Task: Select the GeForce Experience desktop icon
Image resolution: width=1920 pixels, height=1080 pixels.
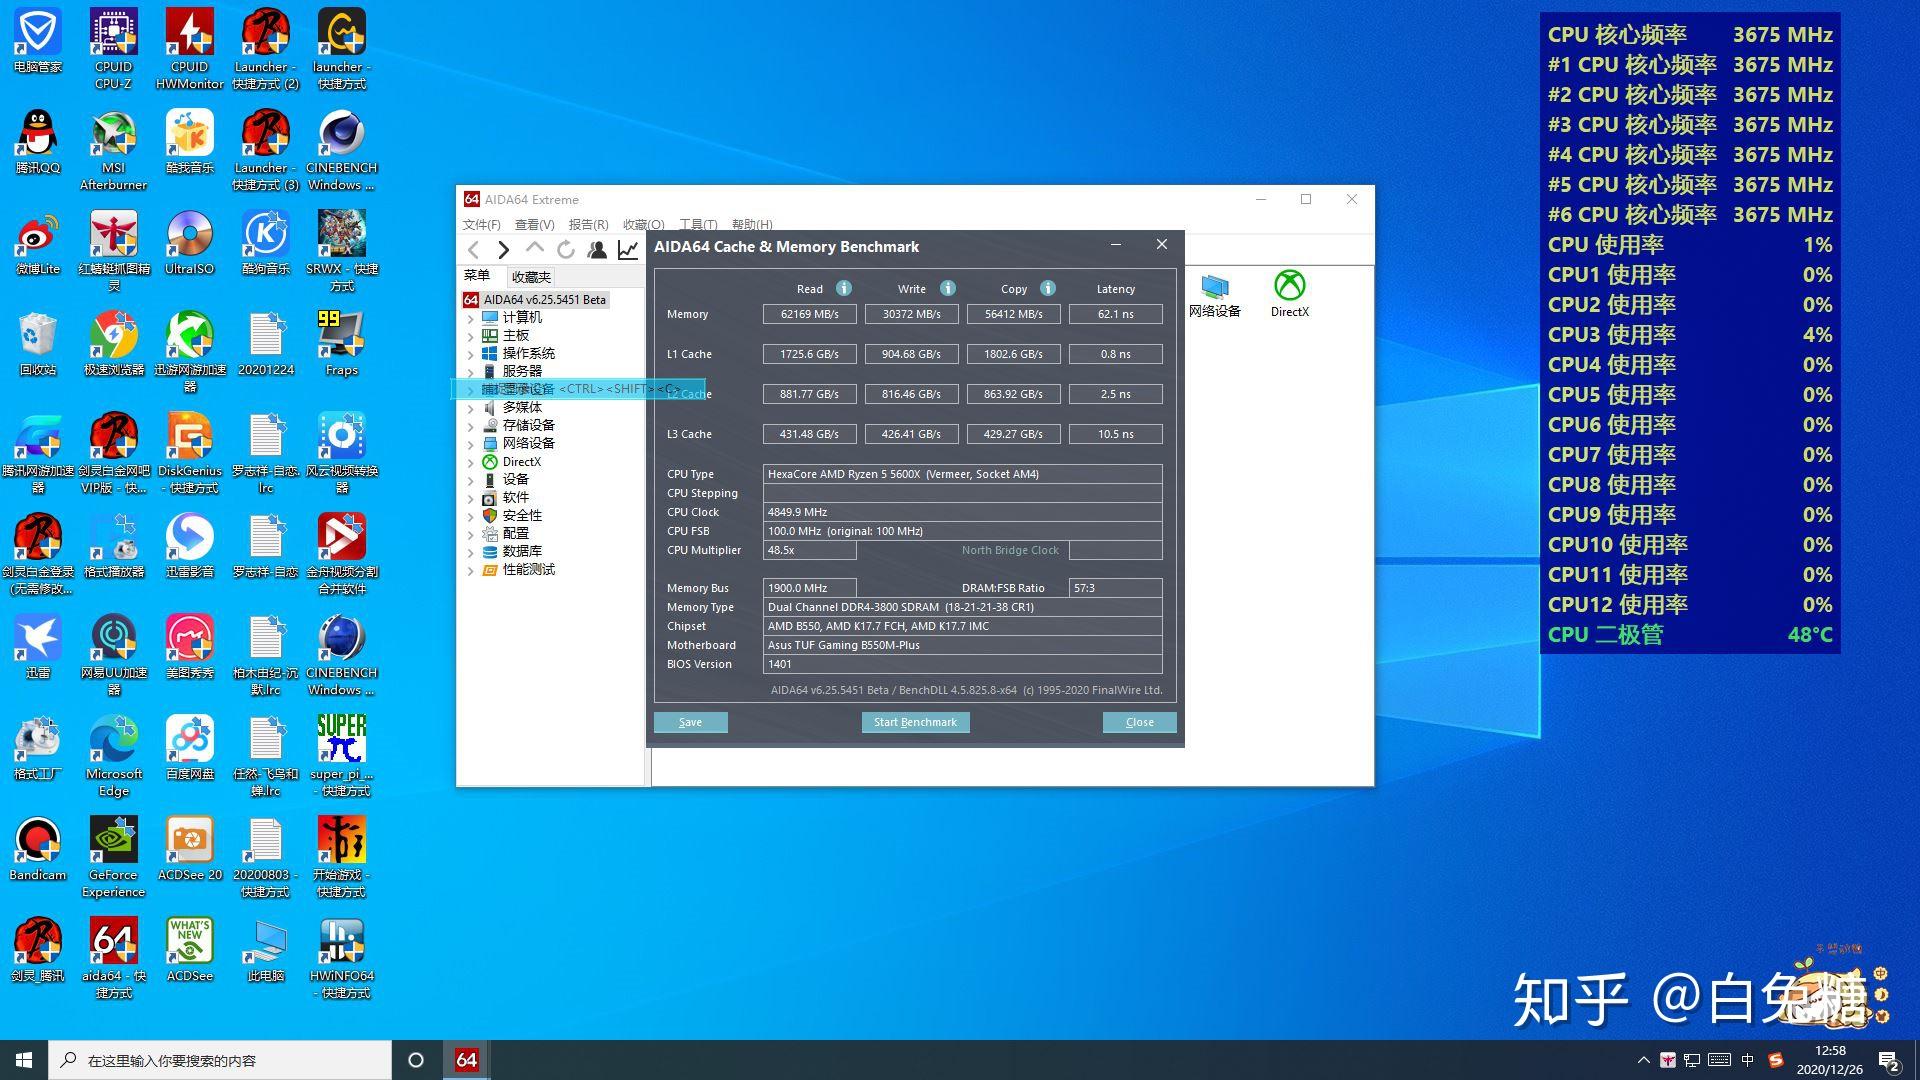Action: coord(113,857)
